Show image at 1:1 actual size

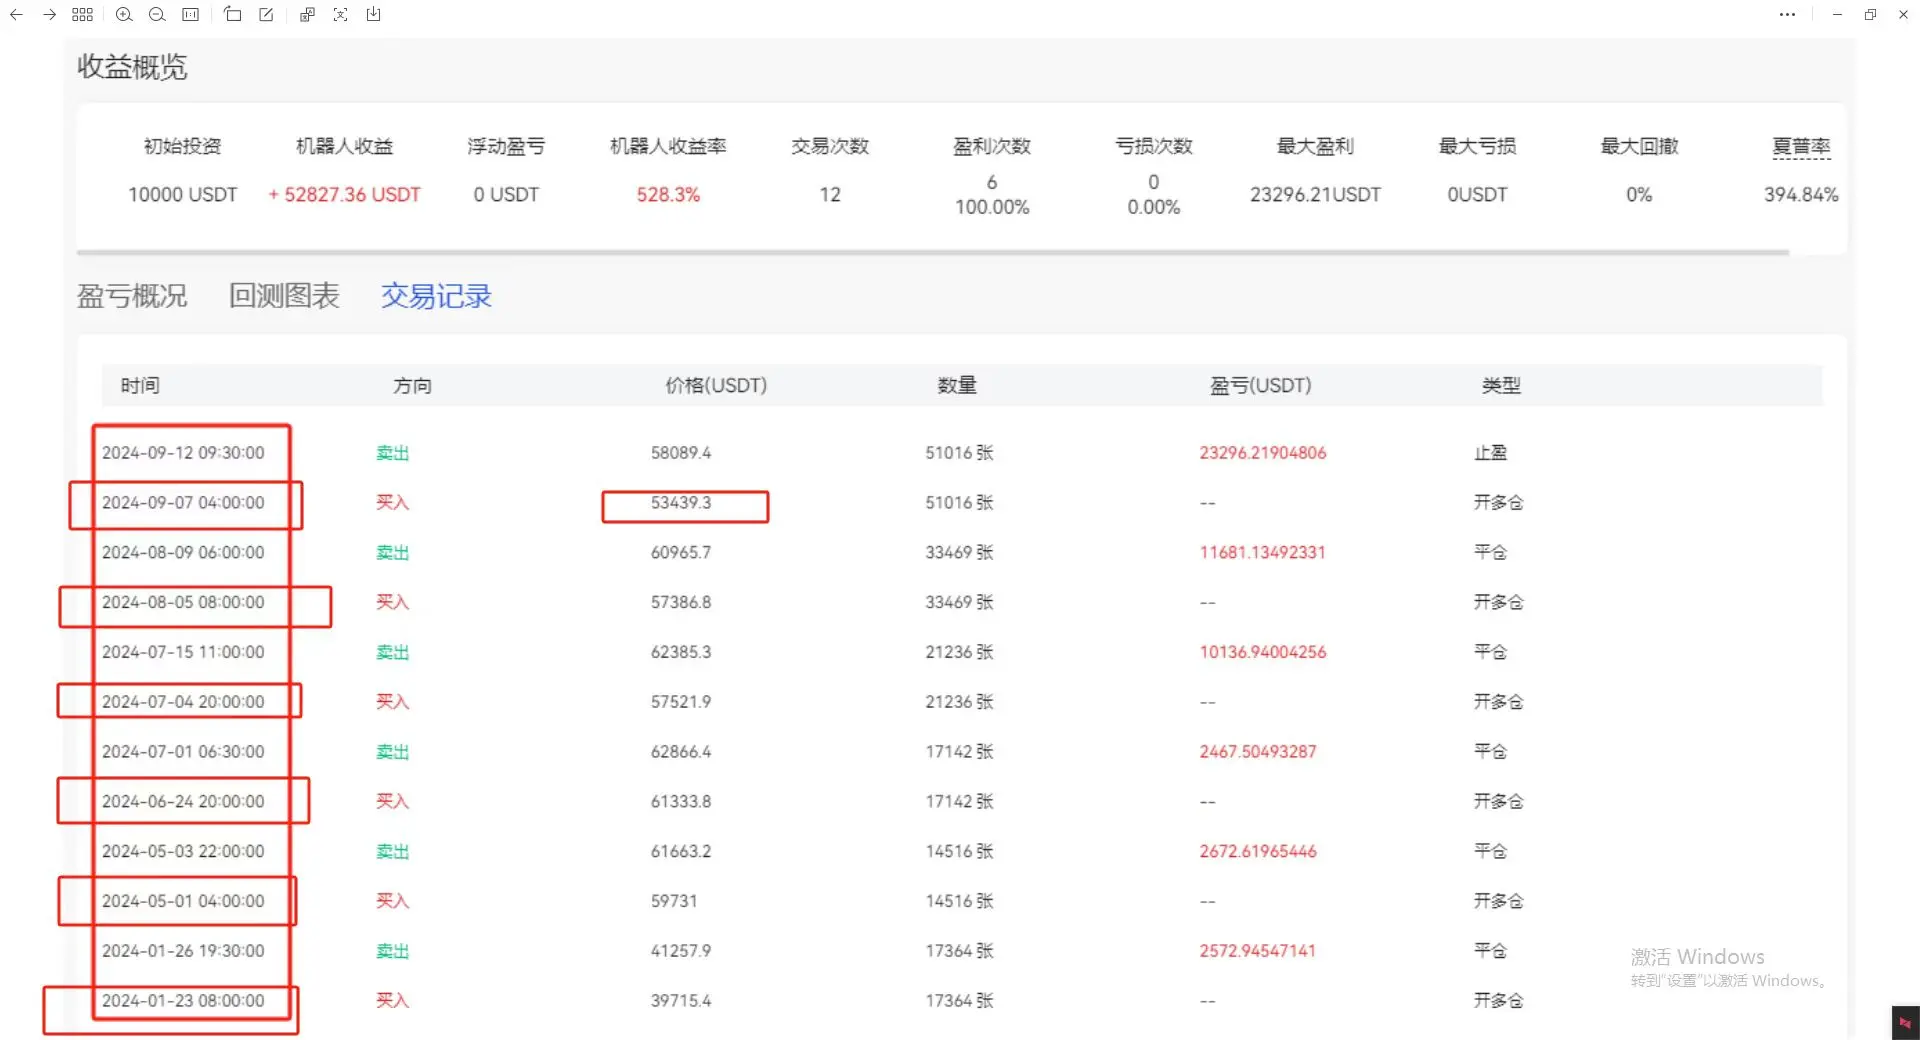(x=190, y=15)
